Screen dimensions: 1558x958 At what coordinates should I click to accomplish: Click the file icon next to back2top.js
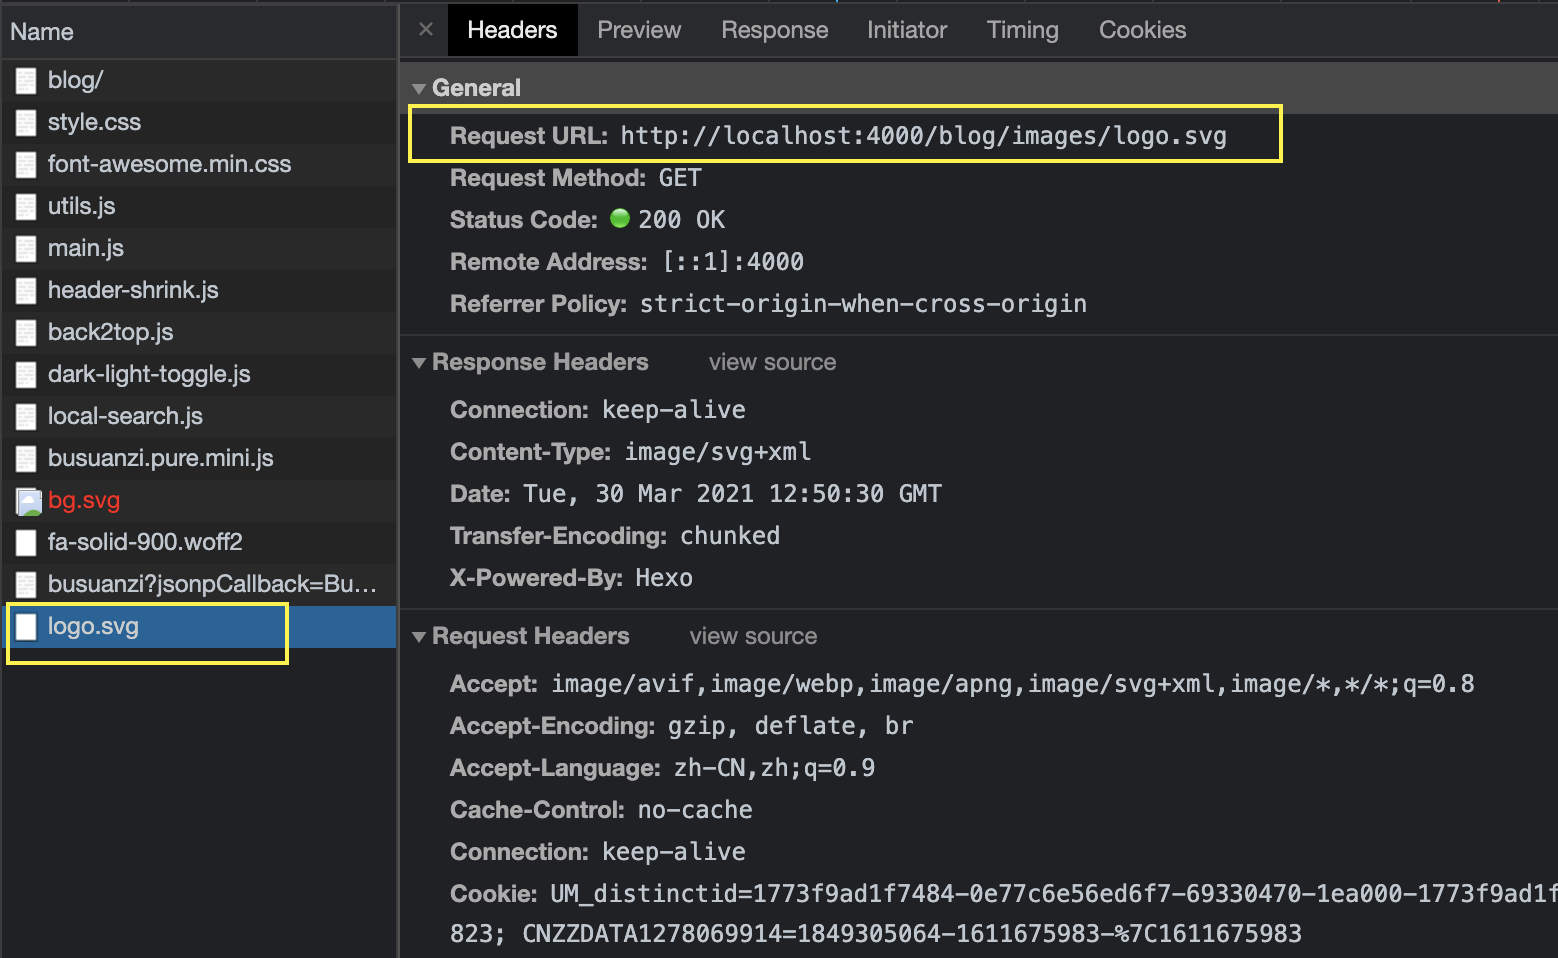click(25, 332)
